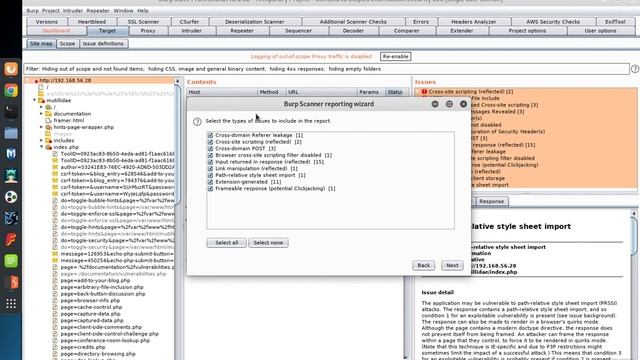Switch to the Scope sub-tab

pos(67,44)
